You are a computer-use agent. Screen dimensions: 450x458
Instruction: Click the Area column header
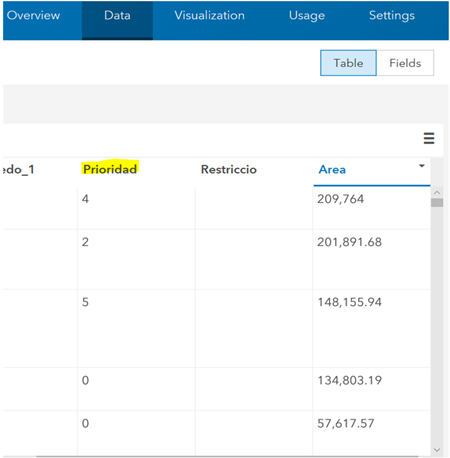pyautogui.click(x=332, y=170)
